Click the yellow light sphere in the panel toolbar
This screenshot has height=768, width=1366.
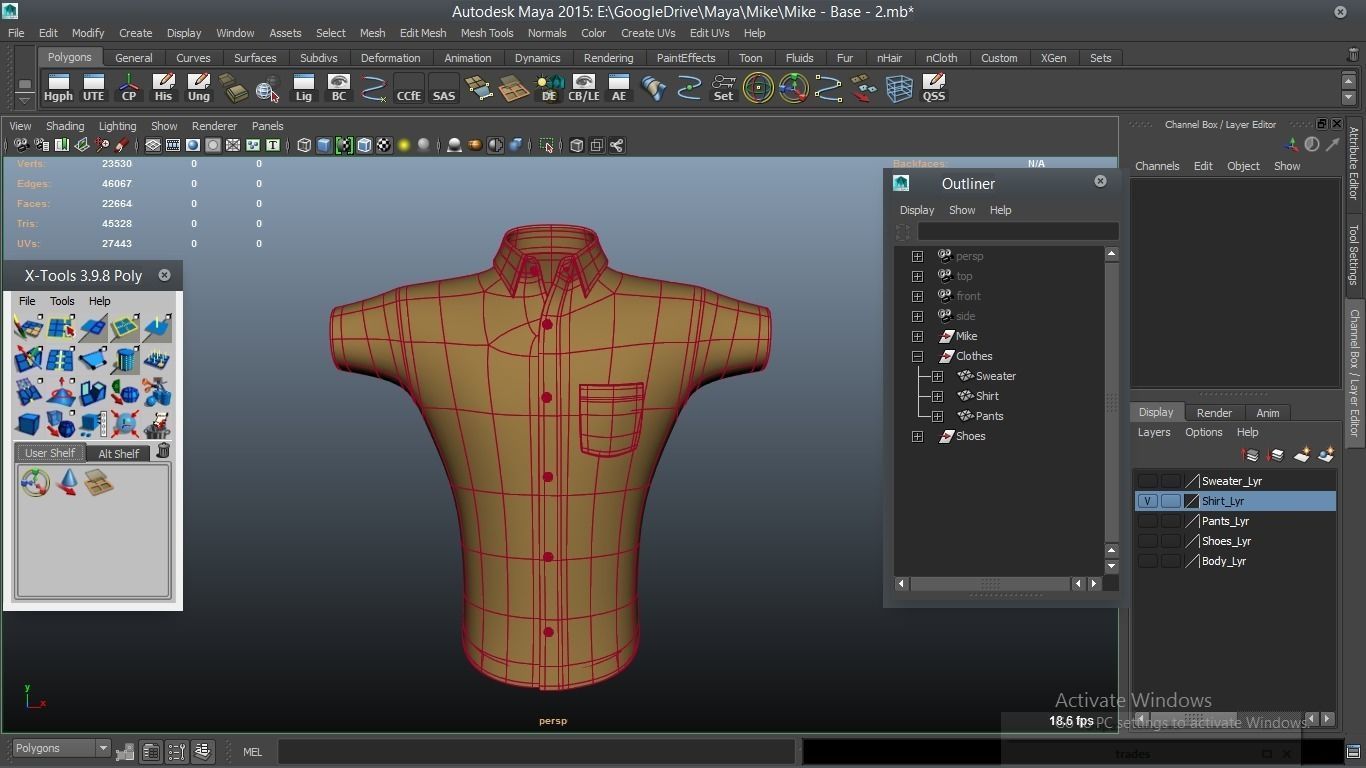click(404, 146)
